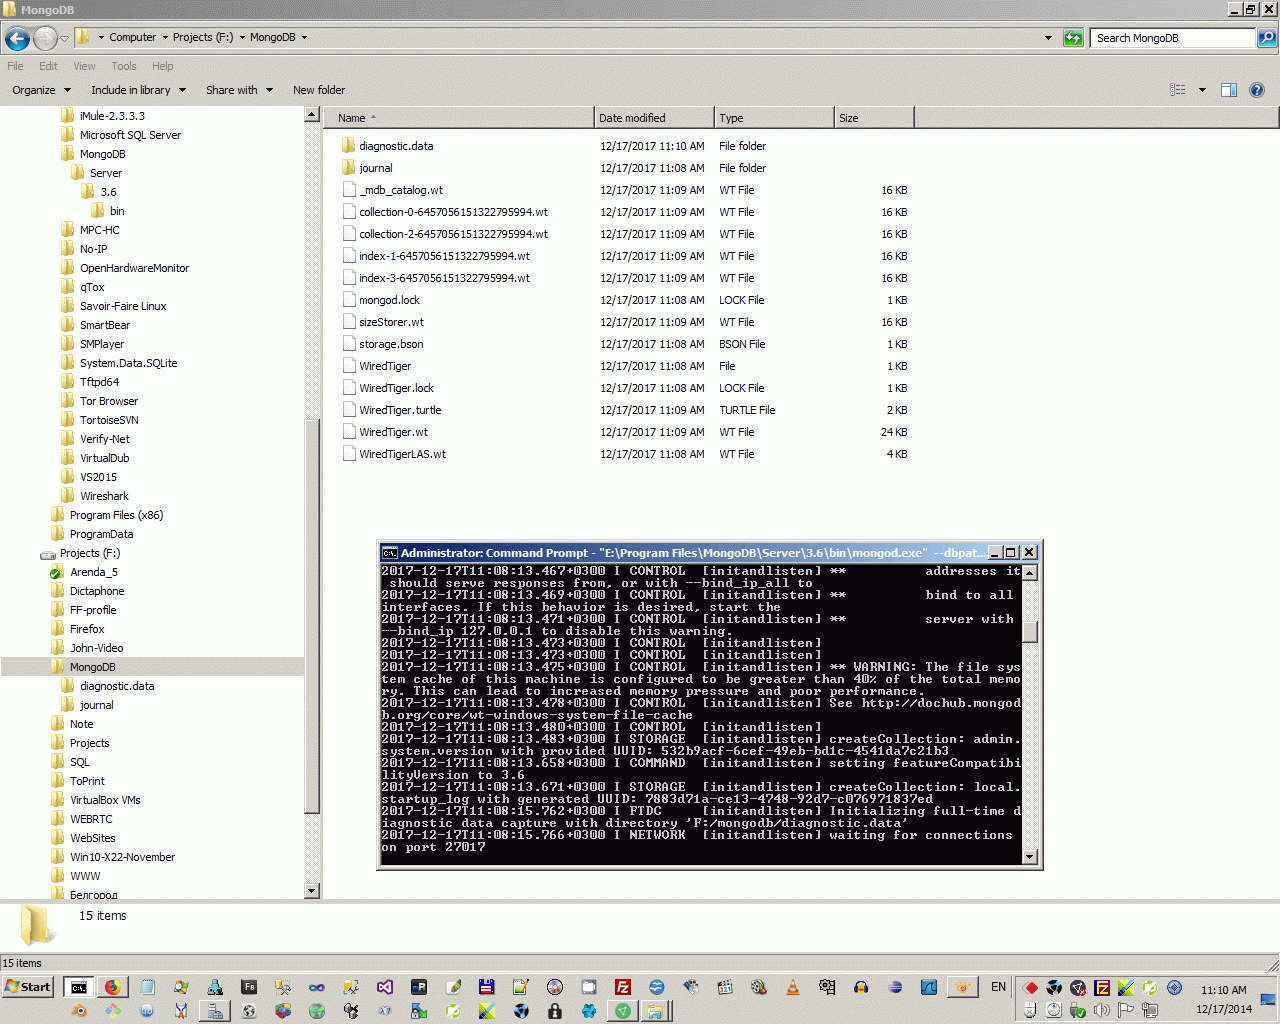1280x1024 pixels.
Task: Open the Recent pages dropdown arrow
Action: point(64,38)
